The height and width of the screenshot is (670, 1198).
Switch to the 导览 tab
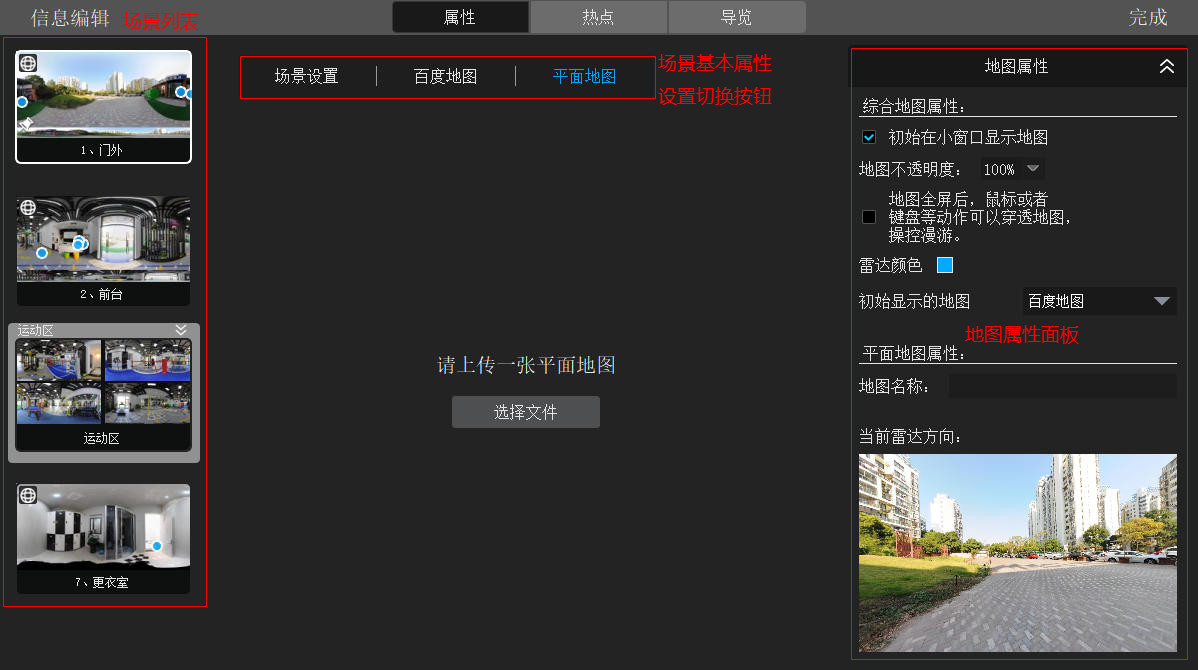click(x=736, y=17)
